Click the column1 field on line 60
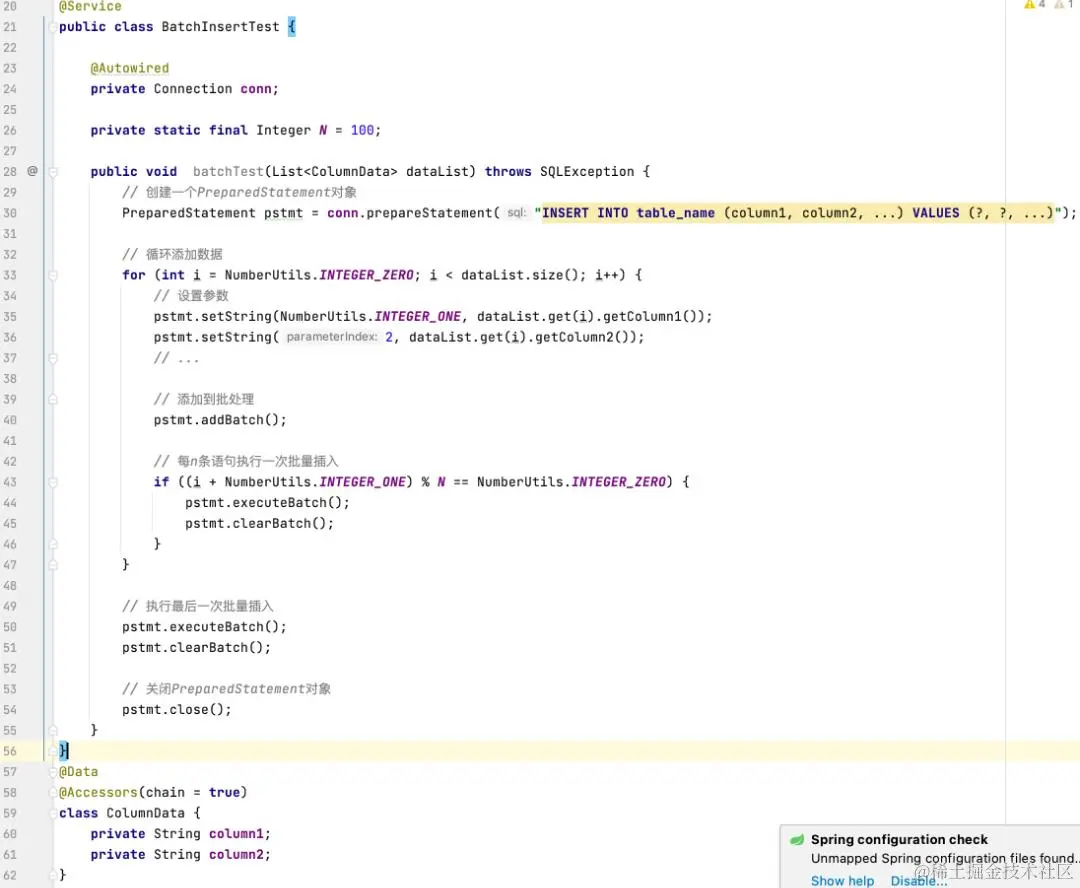The image size is (1080, 888). (236, 834)
